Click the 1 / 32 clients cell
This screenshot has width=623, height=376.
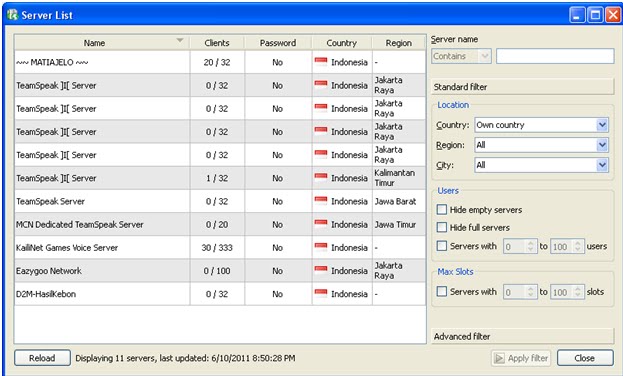click(x=217, y=178)
